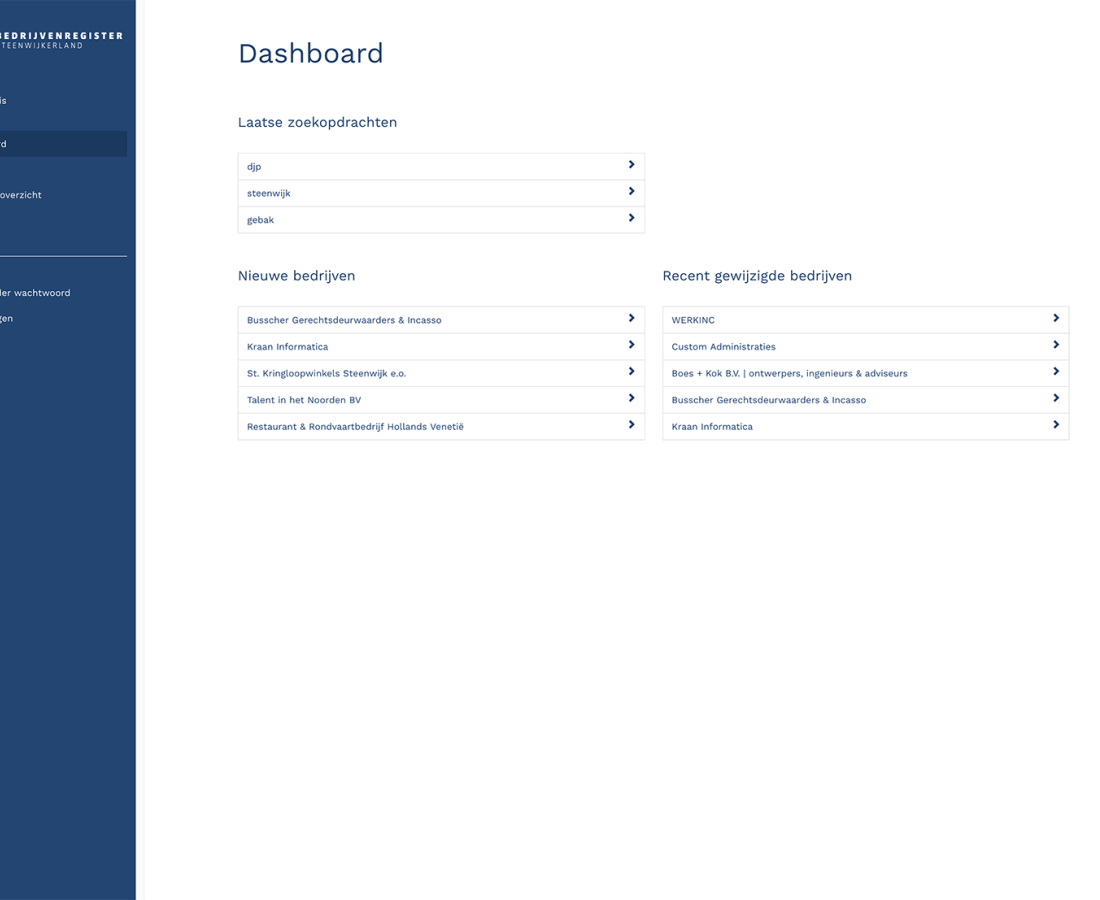The image size is (1100, 900).
Task: Open Kraan Informatica under Recent gewijzigde bedrijven
Action: [866, 427]
